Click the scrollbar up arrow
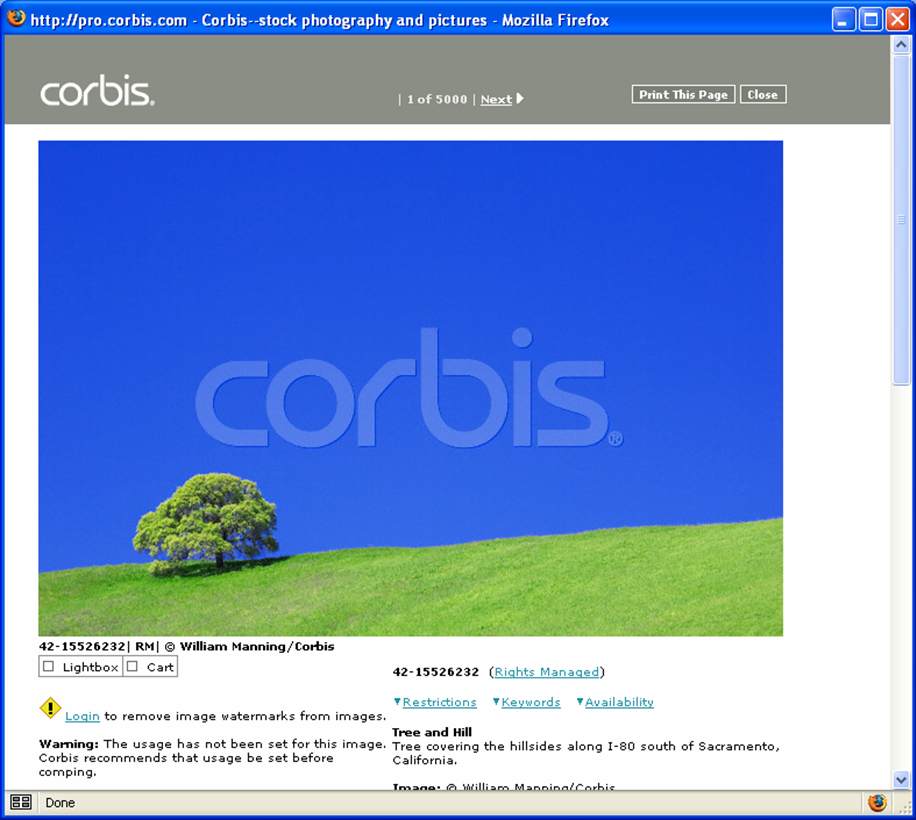Screen dimensions: 916x820 901,47
